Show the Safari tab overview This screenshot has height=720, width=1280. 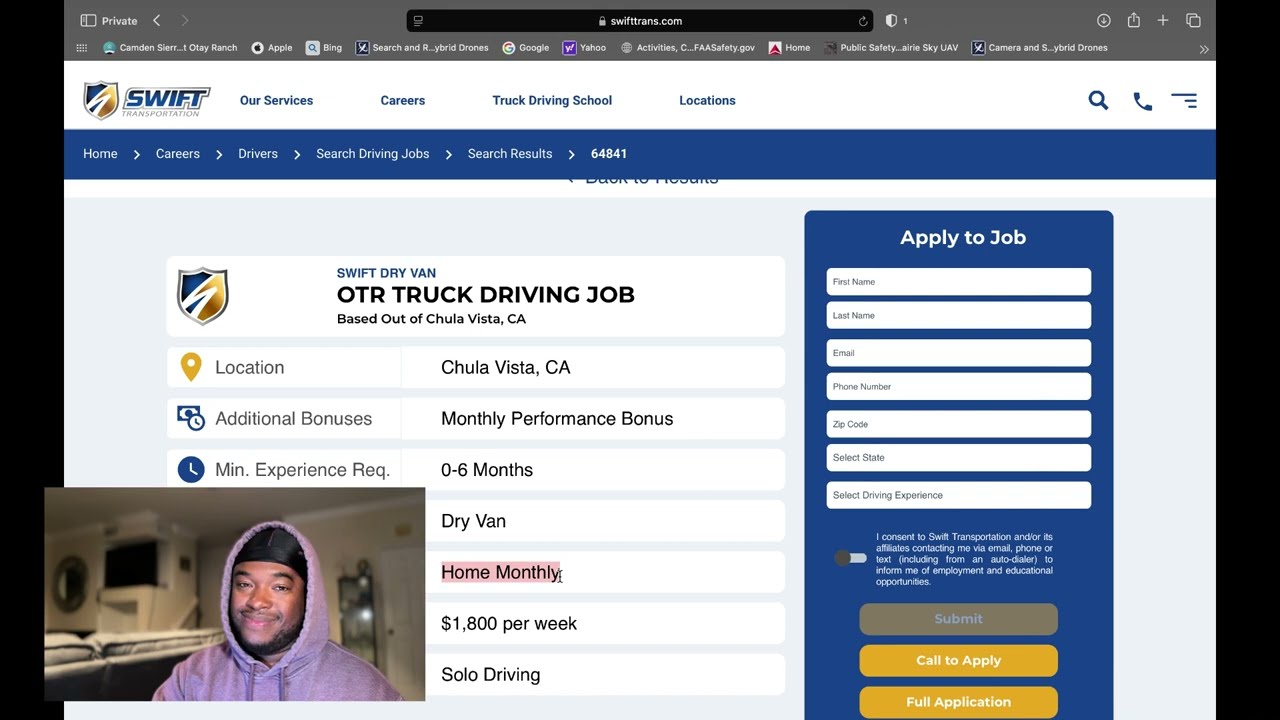point(1193,20)
